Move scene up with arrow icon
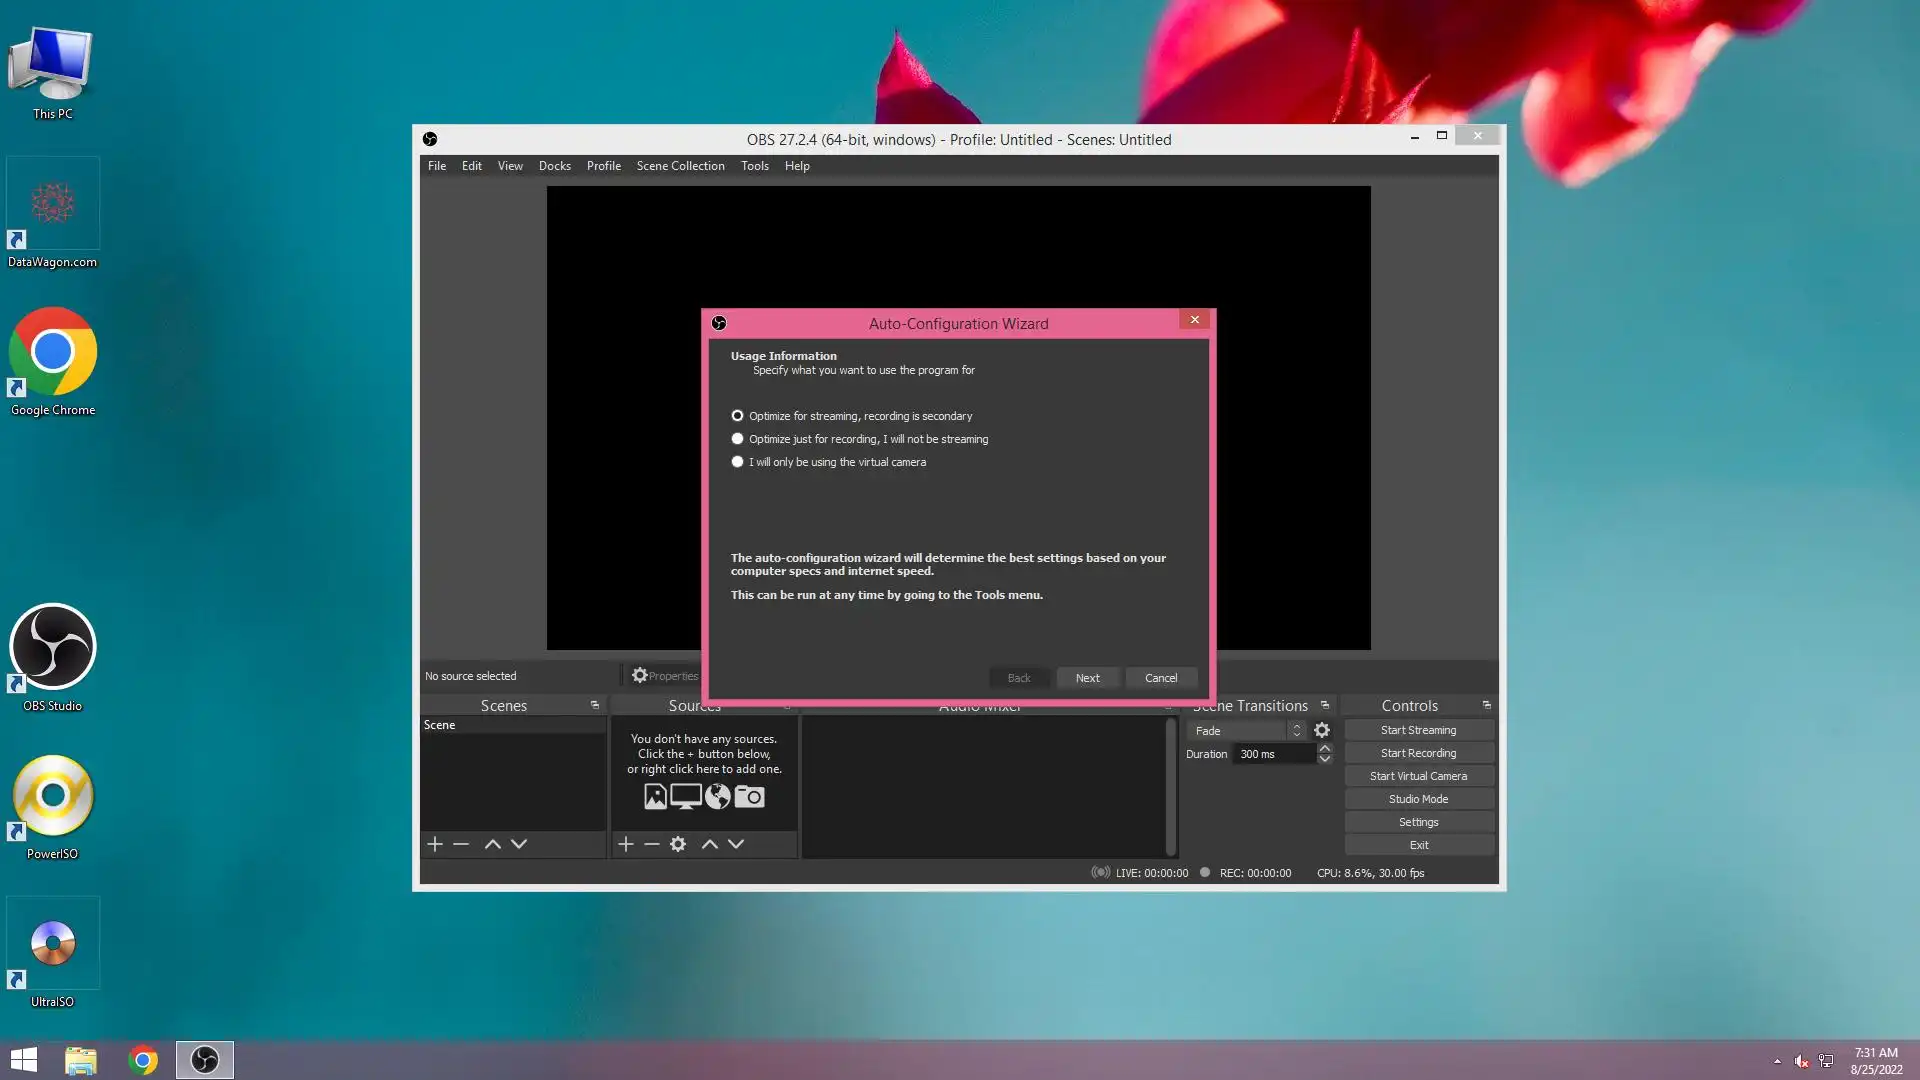 tap(493, 844)
